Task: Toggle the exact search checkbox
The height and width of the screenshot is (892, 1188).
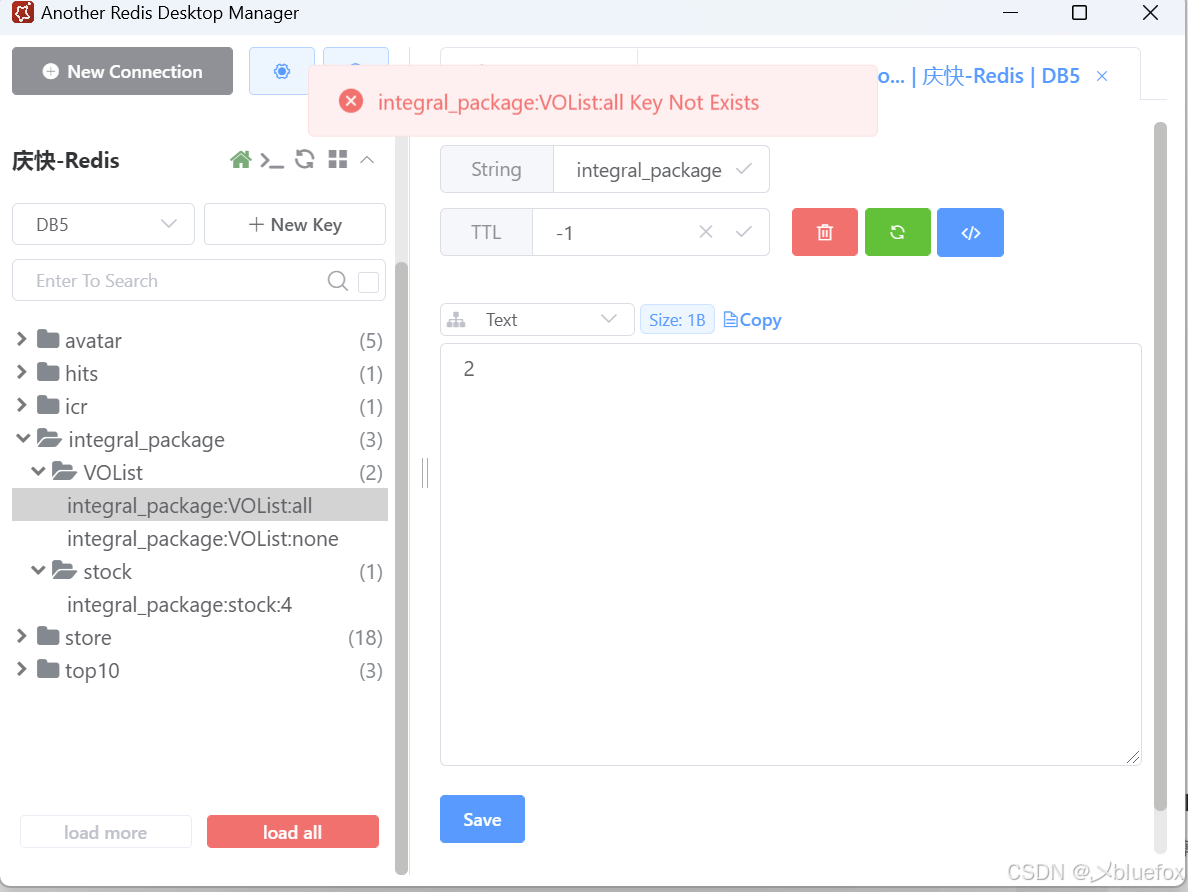Action: [x=368, y=282]
